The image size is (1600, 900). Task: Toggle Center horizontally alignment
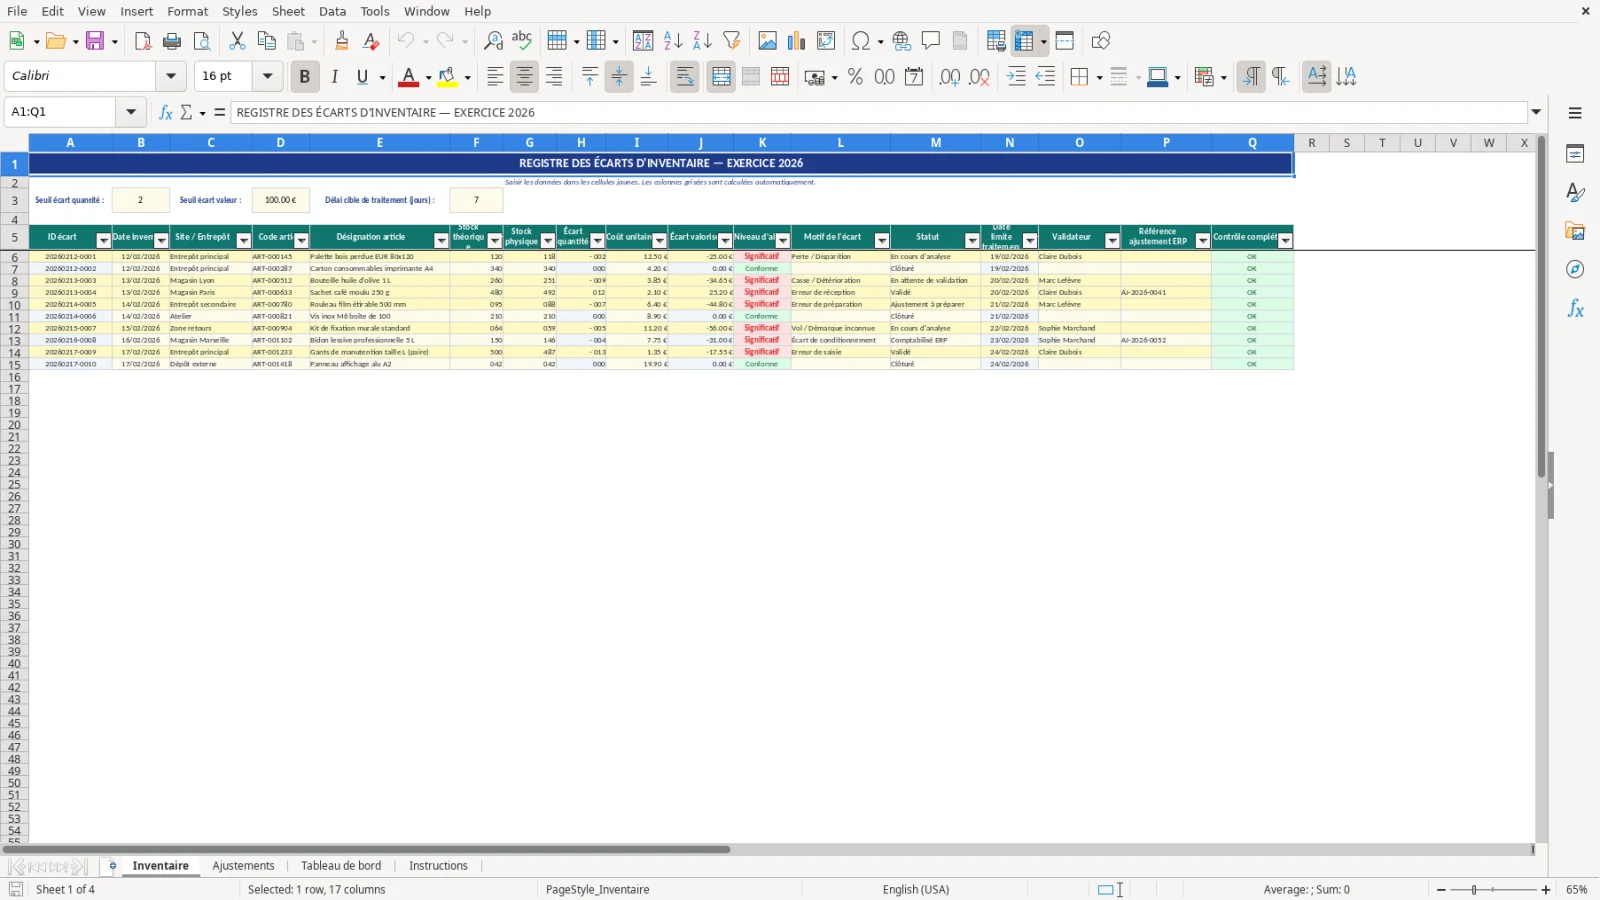pyautogui.click(x=524, y=77)
